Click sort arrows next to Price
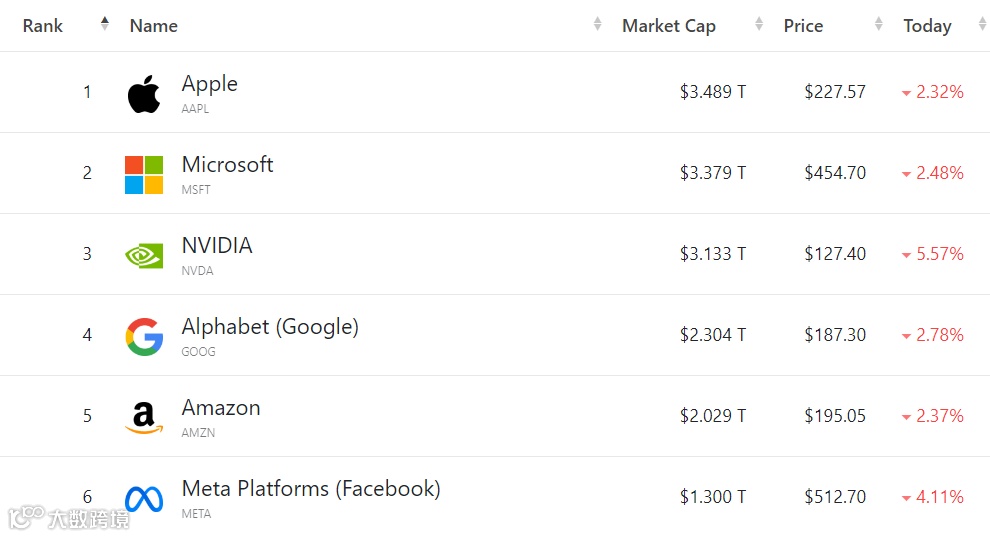The width and height of the screenshot is (990, 537). pyautogui.click(x=879, y=24)
